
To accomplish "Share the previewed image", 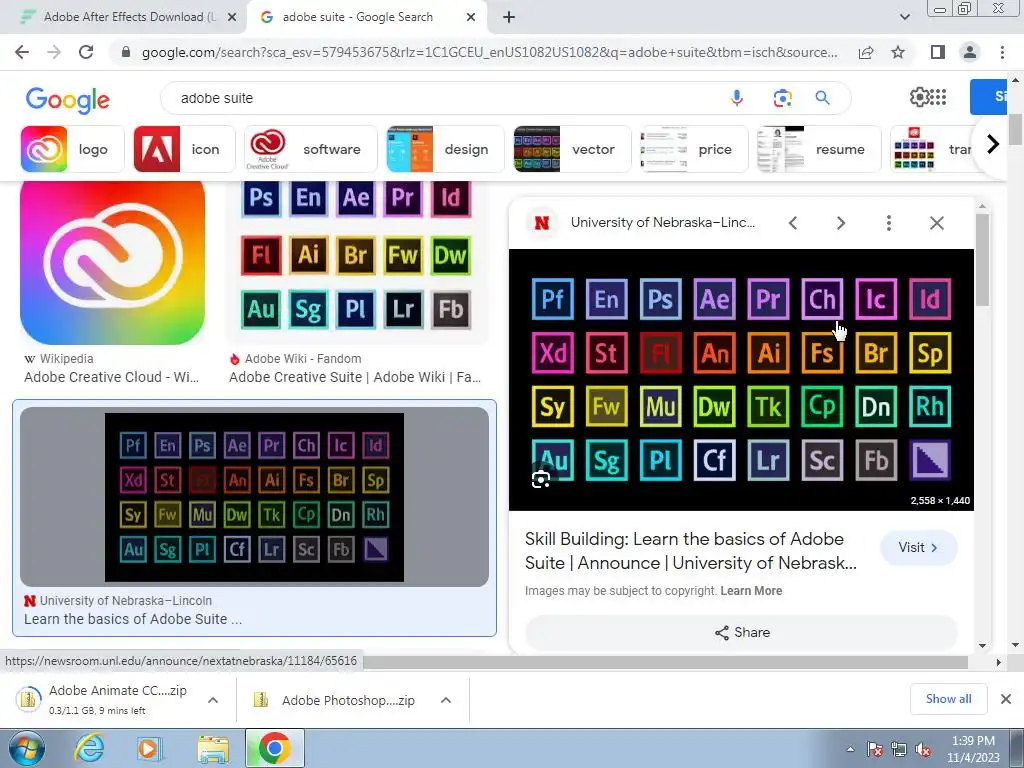I will pyautogui.click(x=741, y=632).
